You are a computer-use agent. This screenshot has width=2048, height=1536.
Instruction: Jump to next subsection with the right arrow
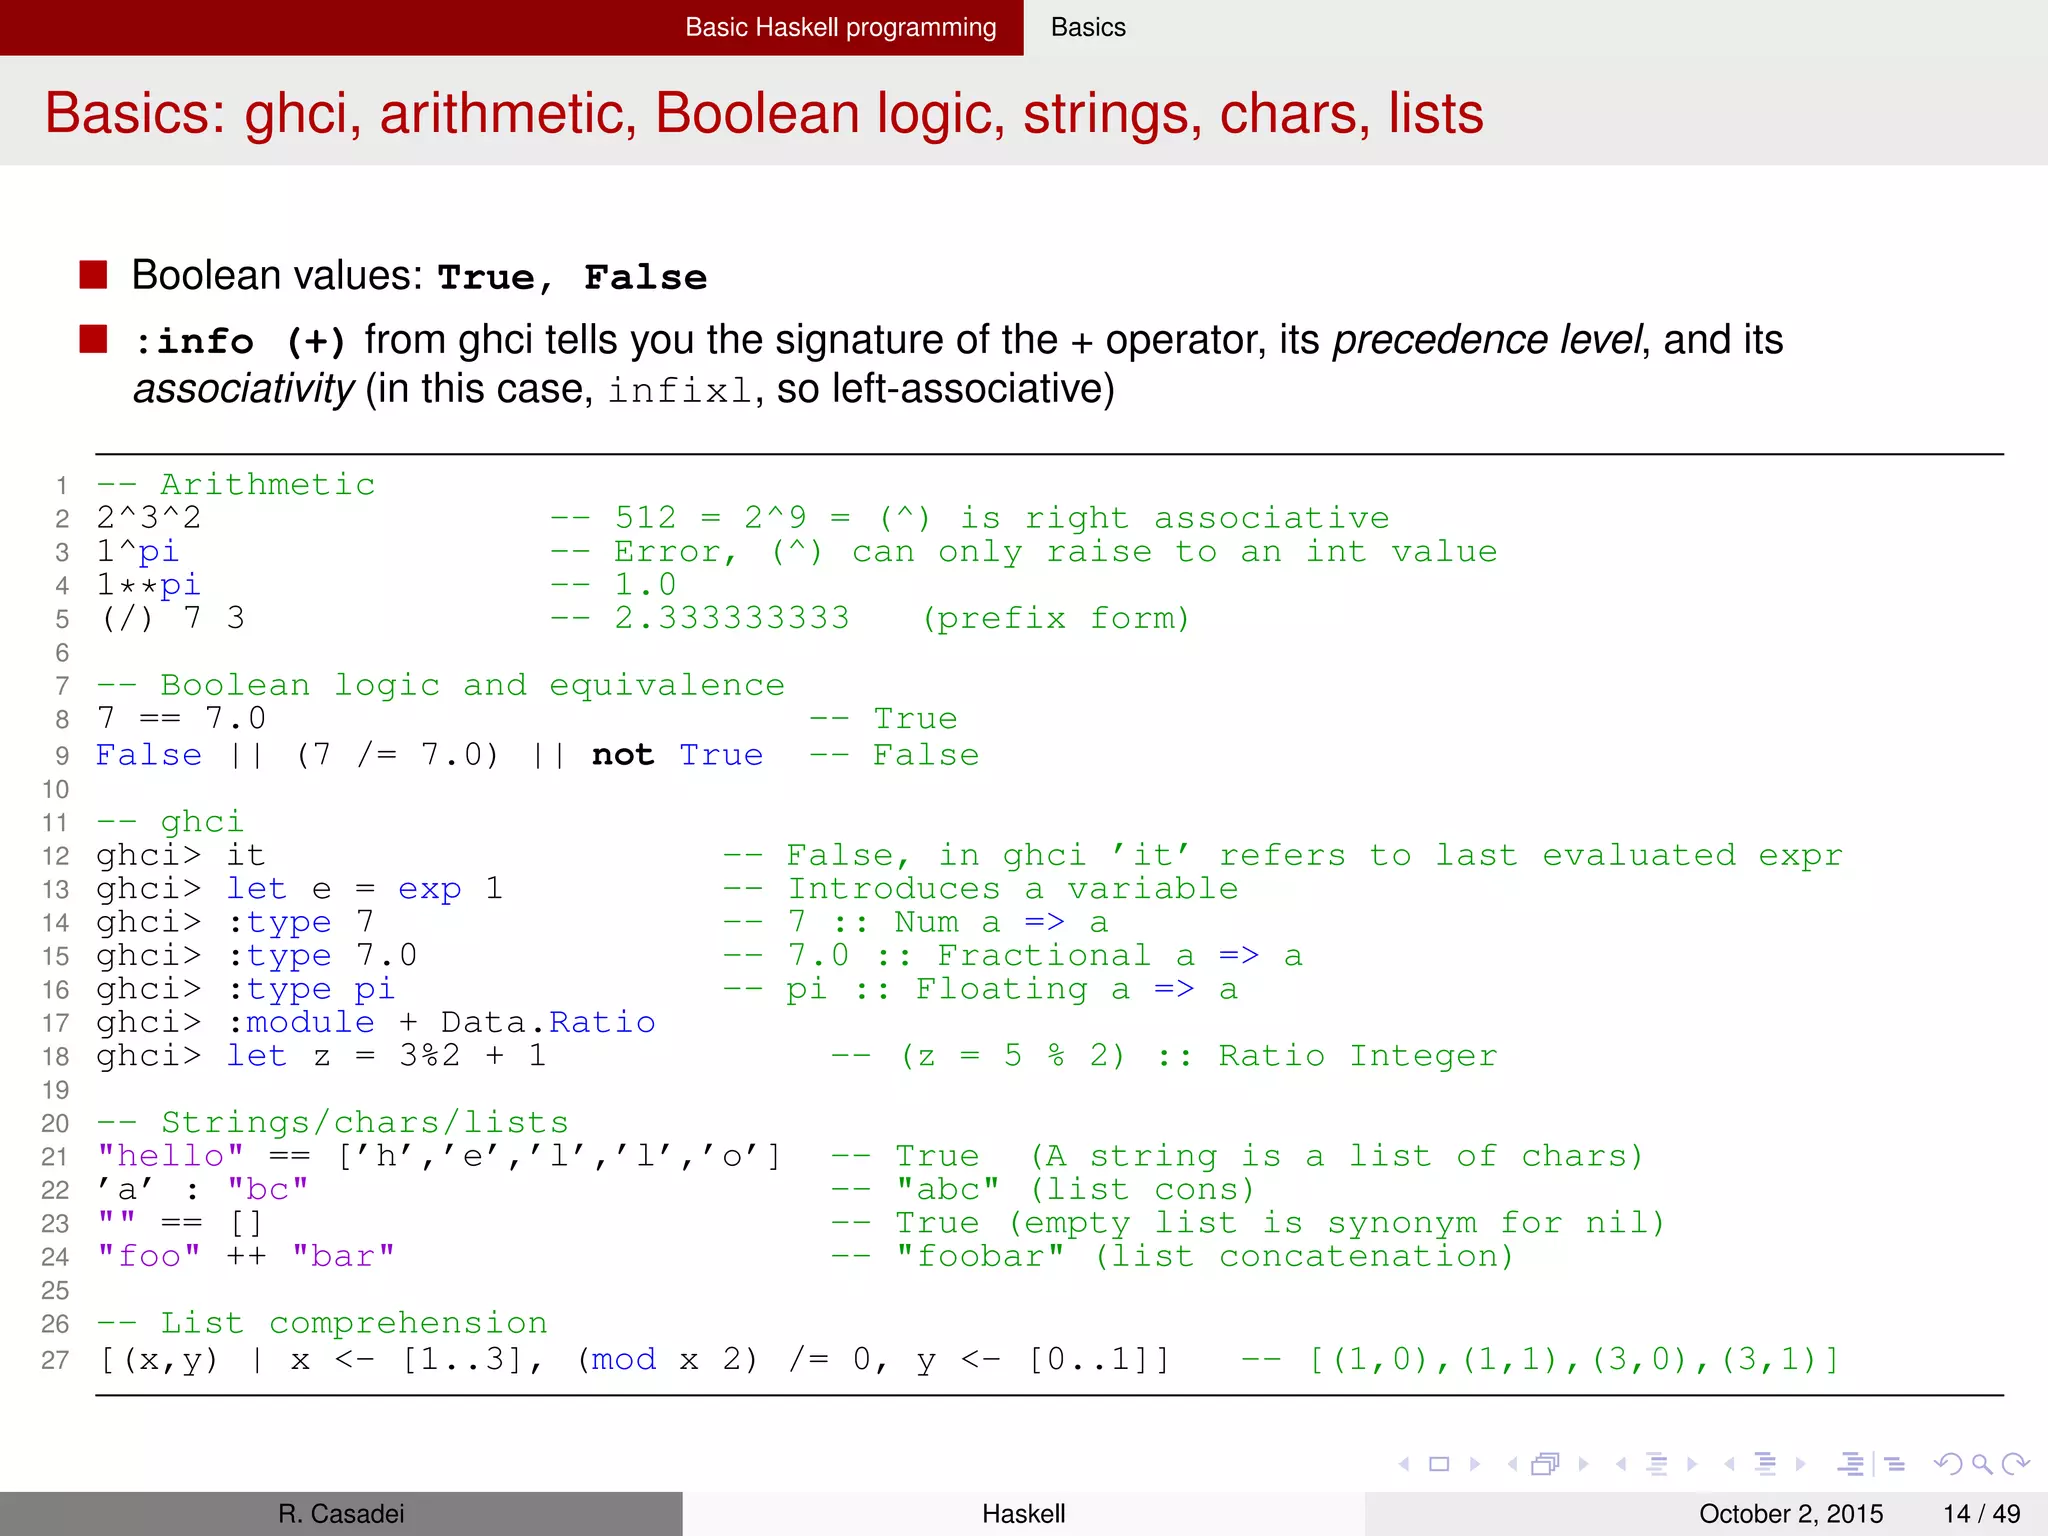click(x=1692, y=1464)
